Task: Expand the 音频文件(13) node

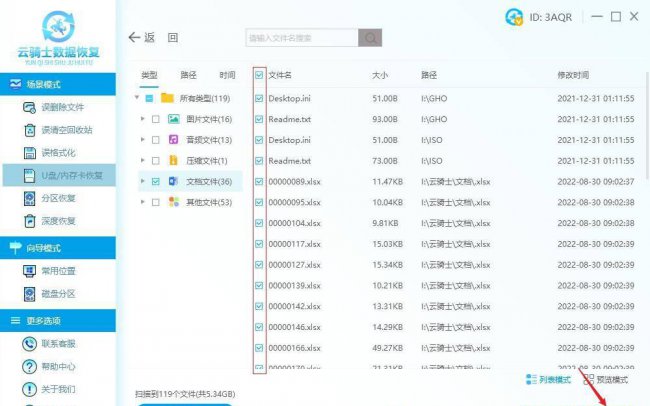Action: click(x=143, y=140)
